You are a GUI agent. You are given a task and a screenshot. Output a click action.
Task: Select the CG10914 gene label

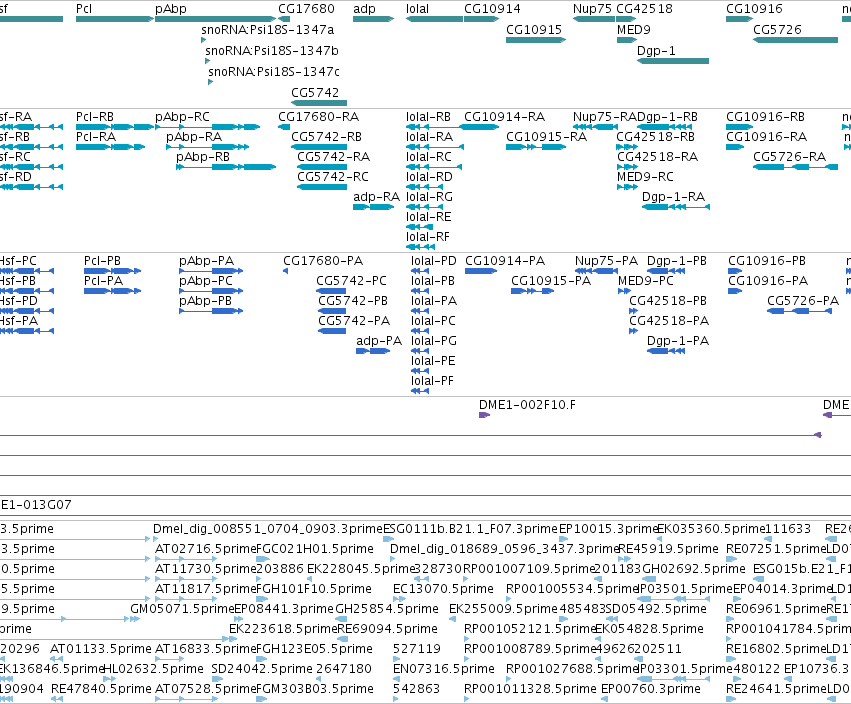pyautogui.click(x=492, y=9)
